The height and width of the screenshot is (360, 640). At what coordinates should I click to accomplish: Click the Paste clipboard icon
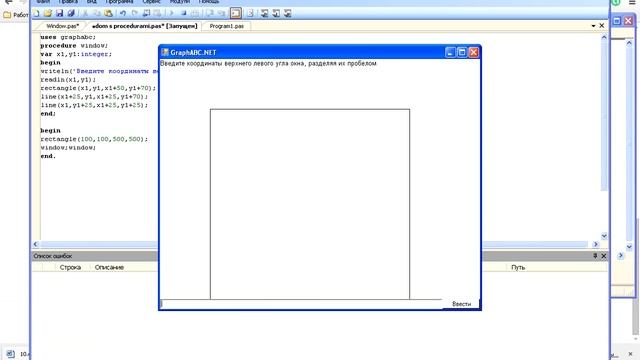108,13
